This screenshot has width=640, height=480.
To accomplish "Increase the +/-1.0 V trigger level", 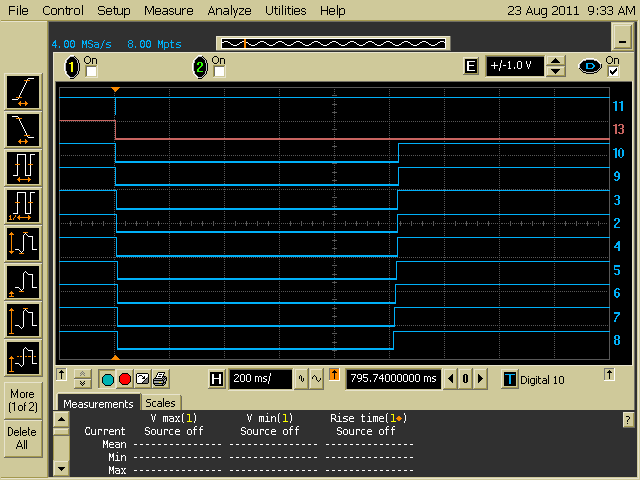I will [555, 61].
